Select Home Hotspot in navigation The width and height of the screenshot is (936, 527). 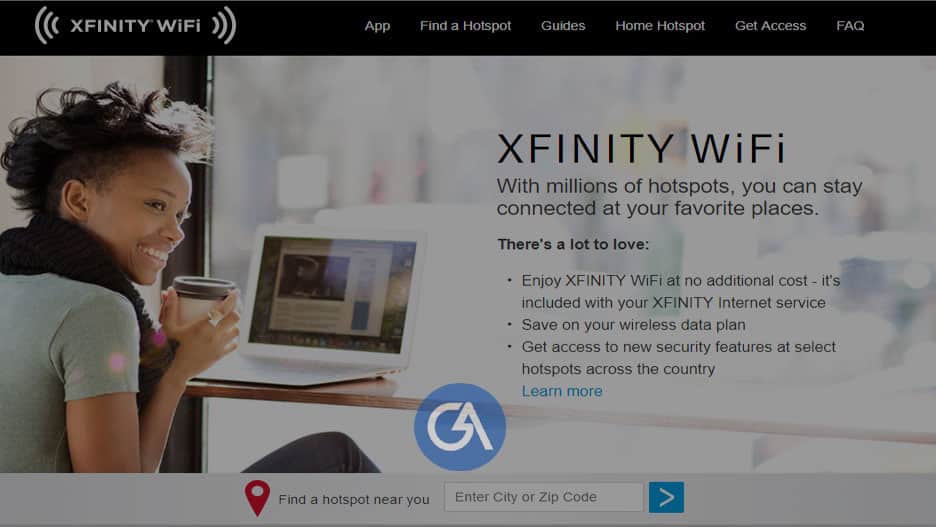click(660, 26)
